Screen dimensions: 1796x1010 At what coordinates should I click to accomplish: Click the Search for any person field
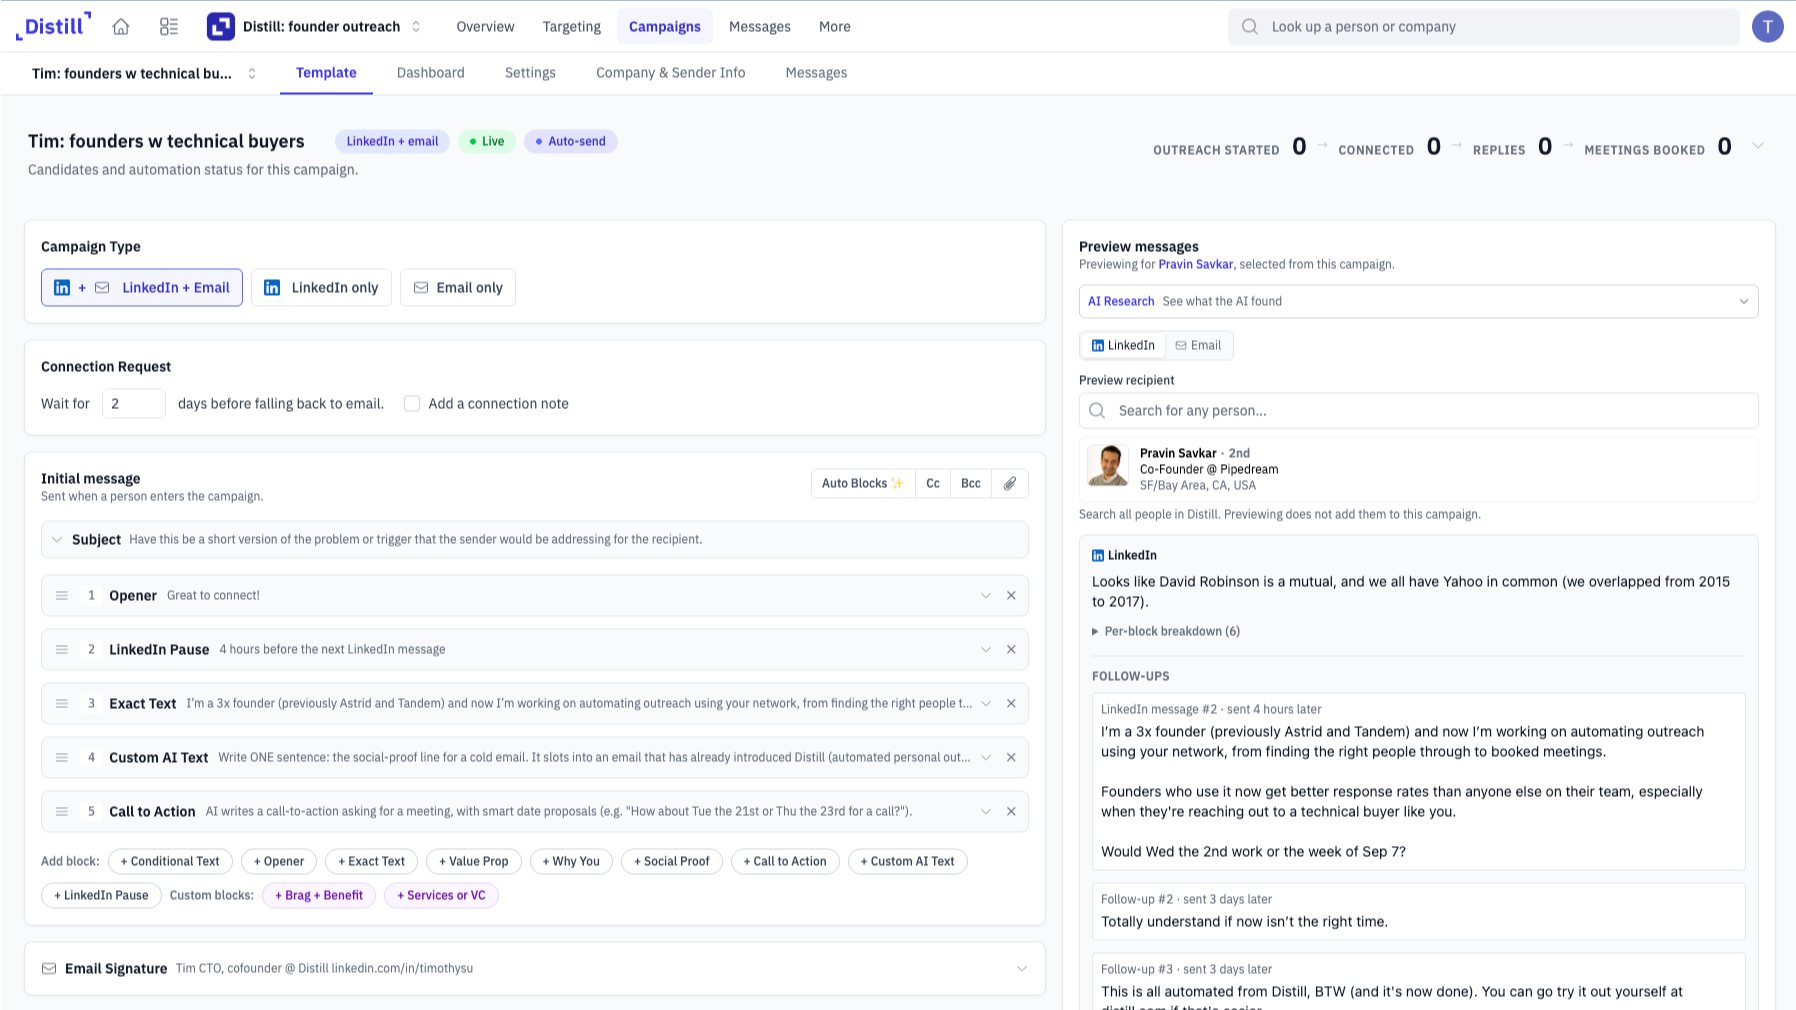[1418, 411]
